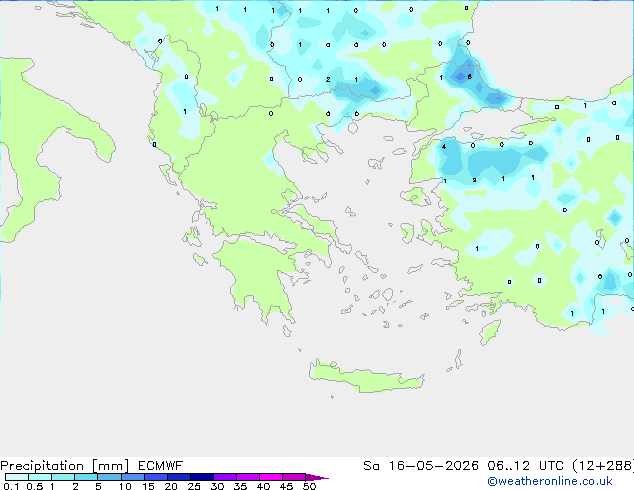Select the "06..12 UTC" time range text

525,466
